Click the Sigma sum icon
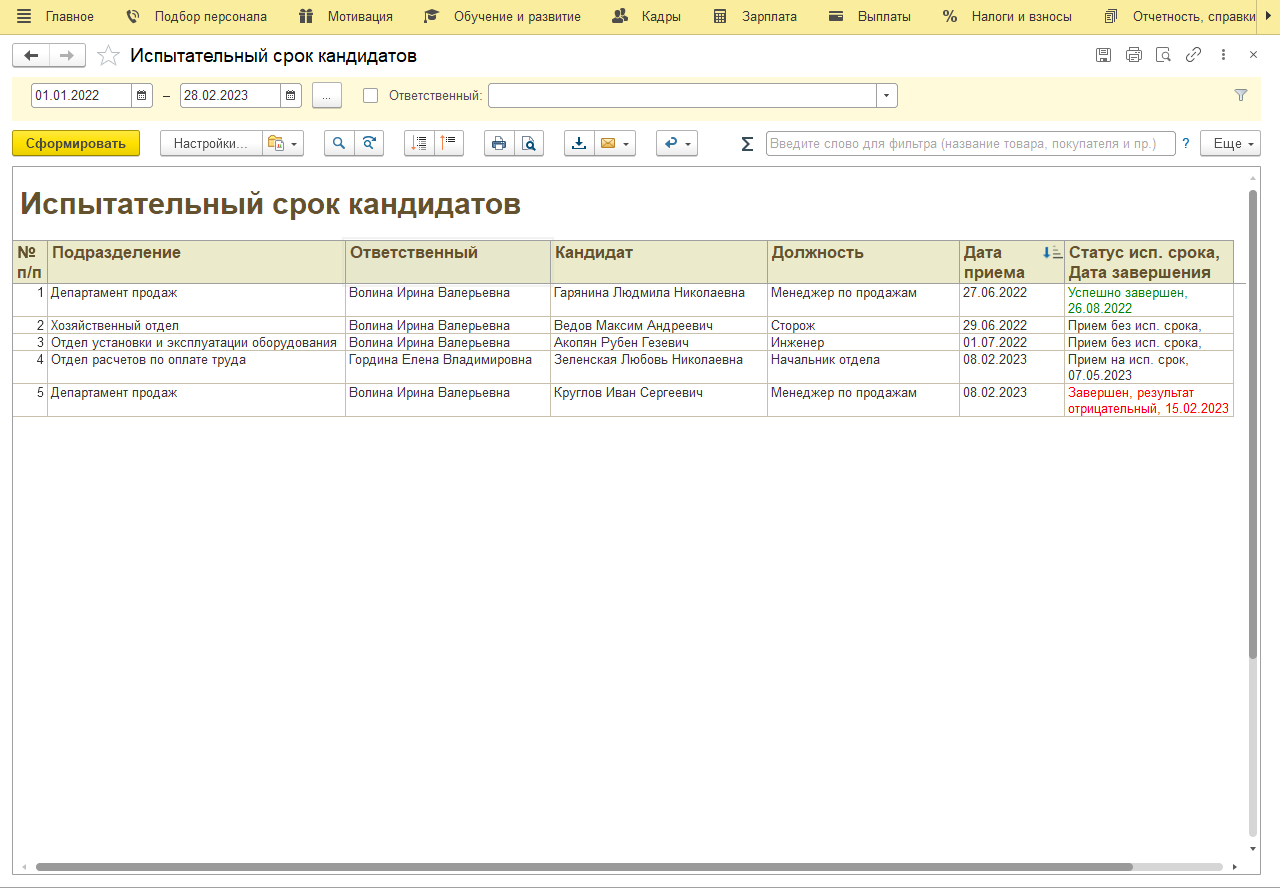Screen dimensions: 1280x888 pos(747,144)
